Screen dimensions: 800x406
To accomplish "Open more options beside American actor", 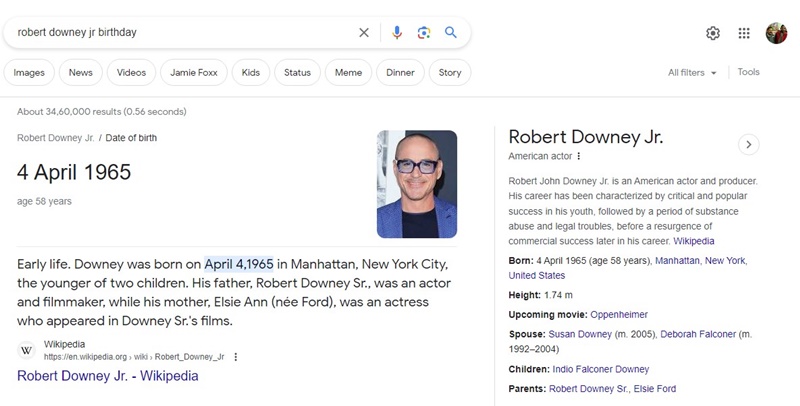I will point(579,157).
